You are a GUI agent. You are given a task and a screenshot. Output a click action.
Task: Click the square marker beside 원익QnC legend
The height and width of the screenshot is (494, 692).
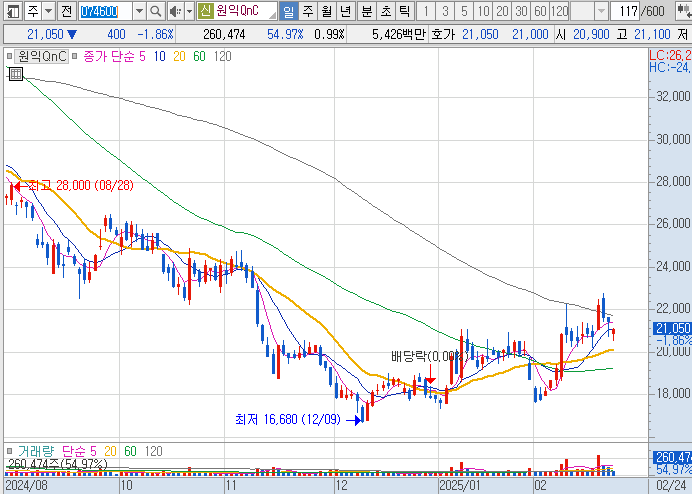click(9, 56)
